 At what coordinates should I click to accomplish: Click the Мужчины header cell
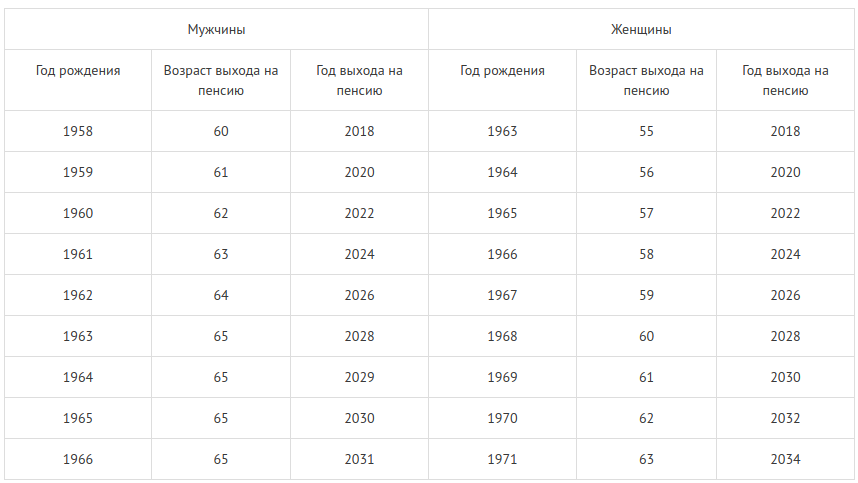click(216, 29)
